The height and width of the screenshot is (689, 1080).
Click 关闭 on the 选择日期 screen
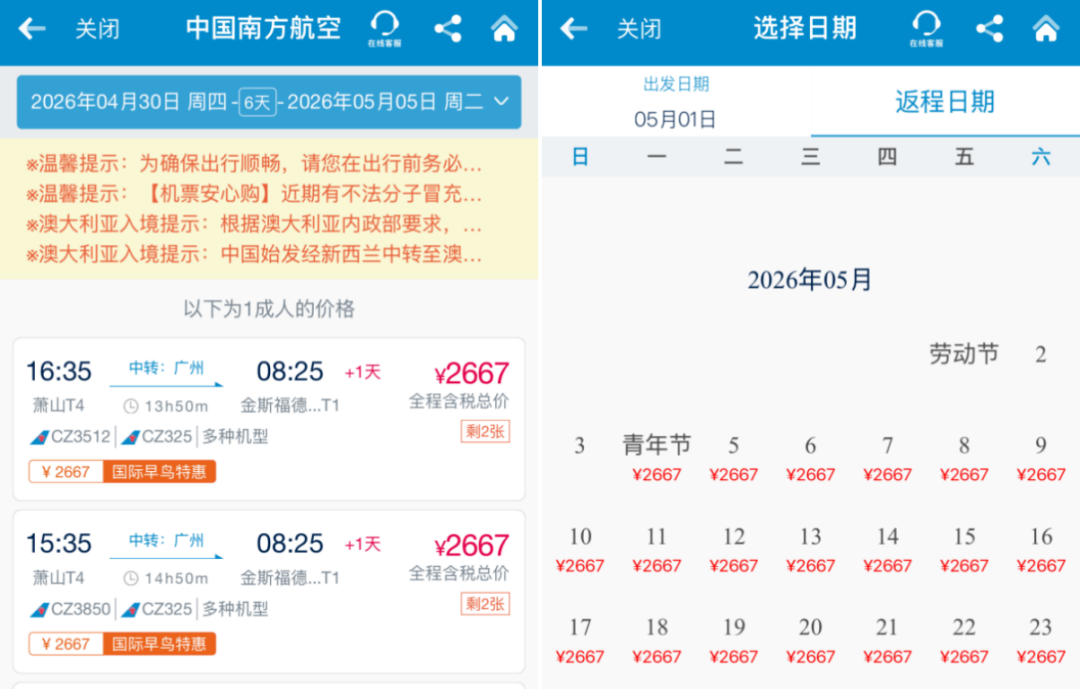pyautogui.click(x=639, y=29)
